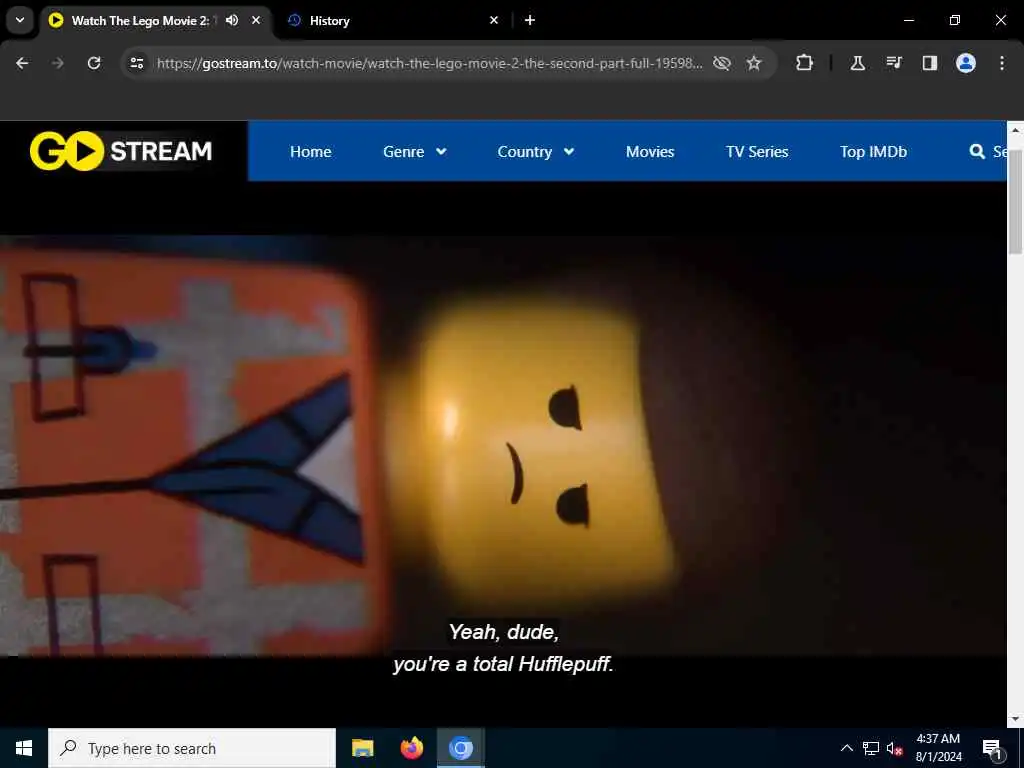The image size is (1024, 768).
Task: Restore down the Chrome window
Action: coord(955,20)
